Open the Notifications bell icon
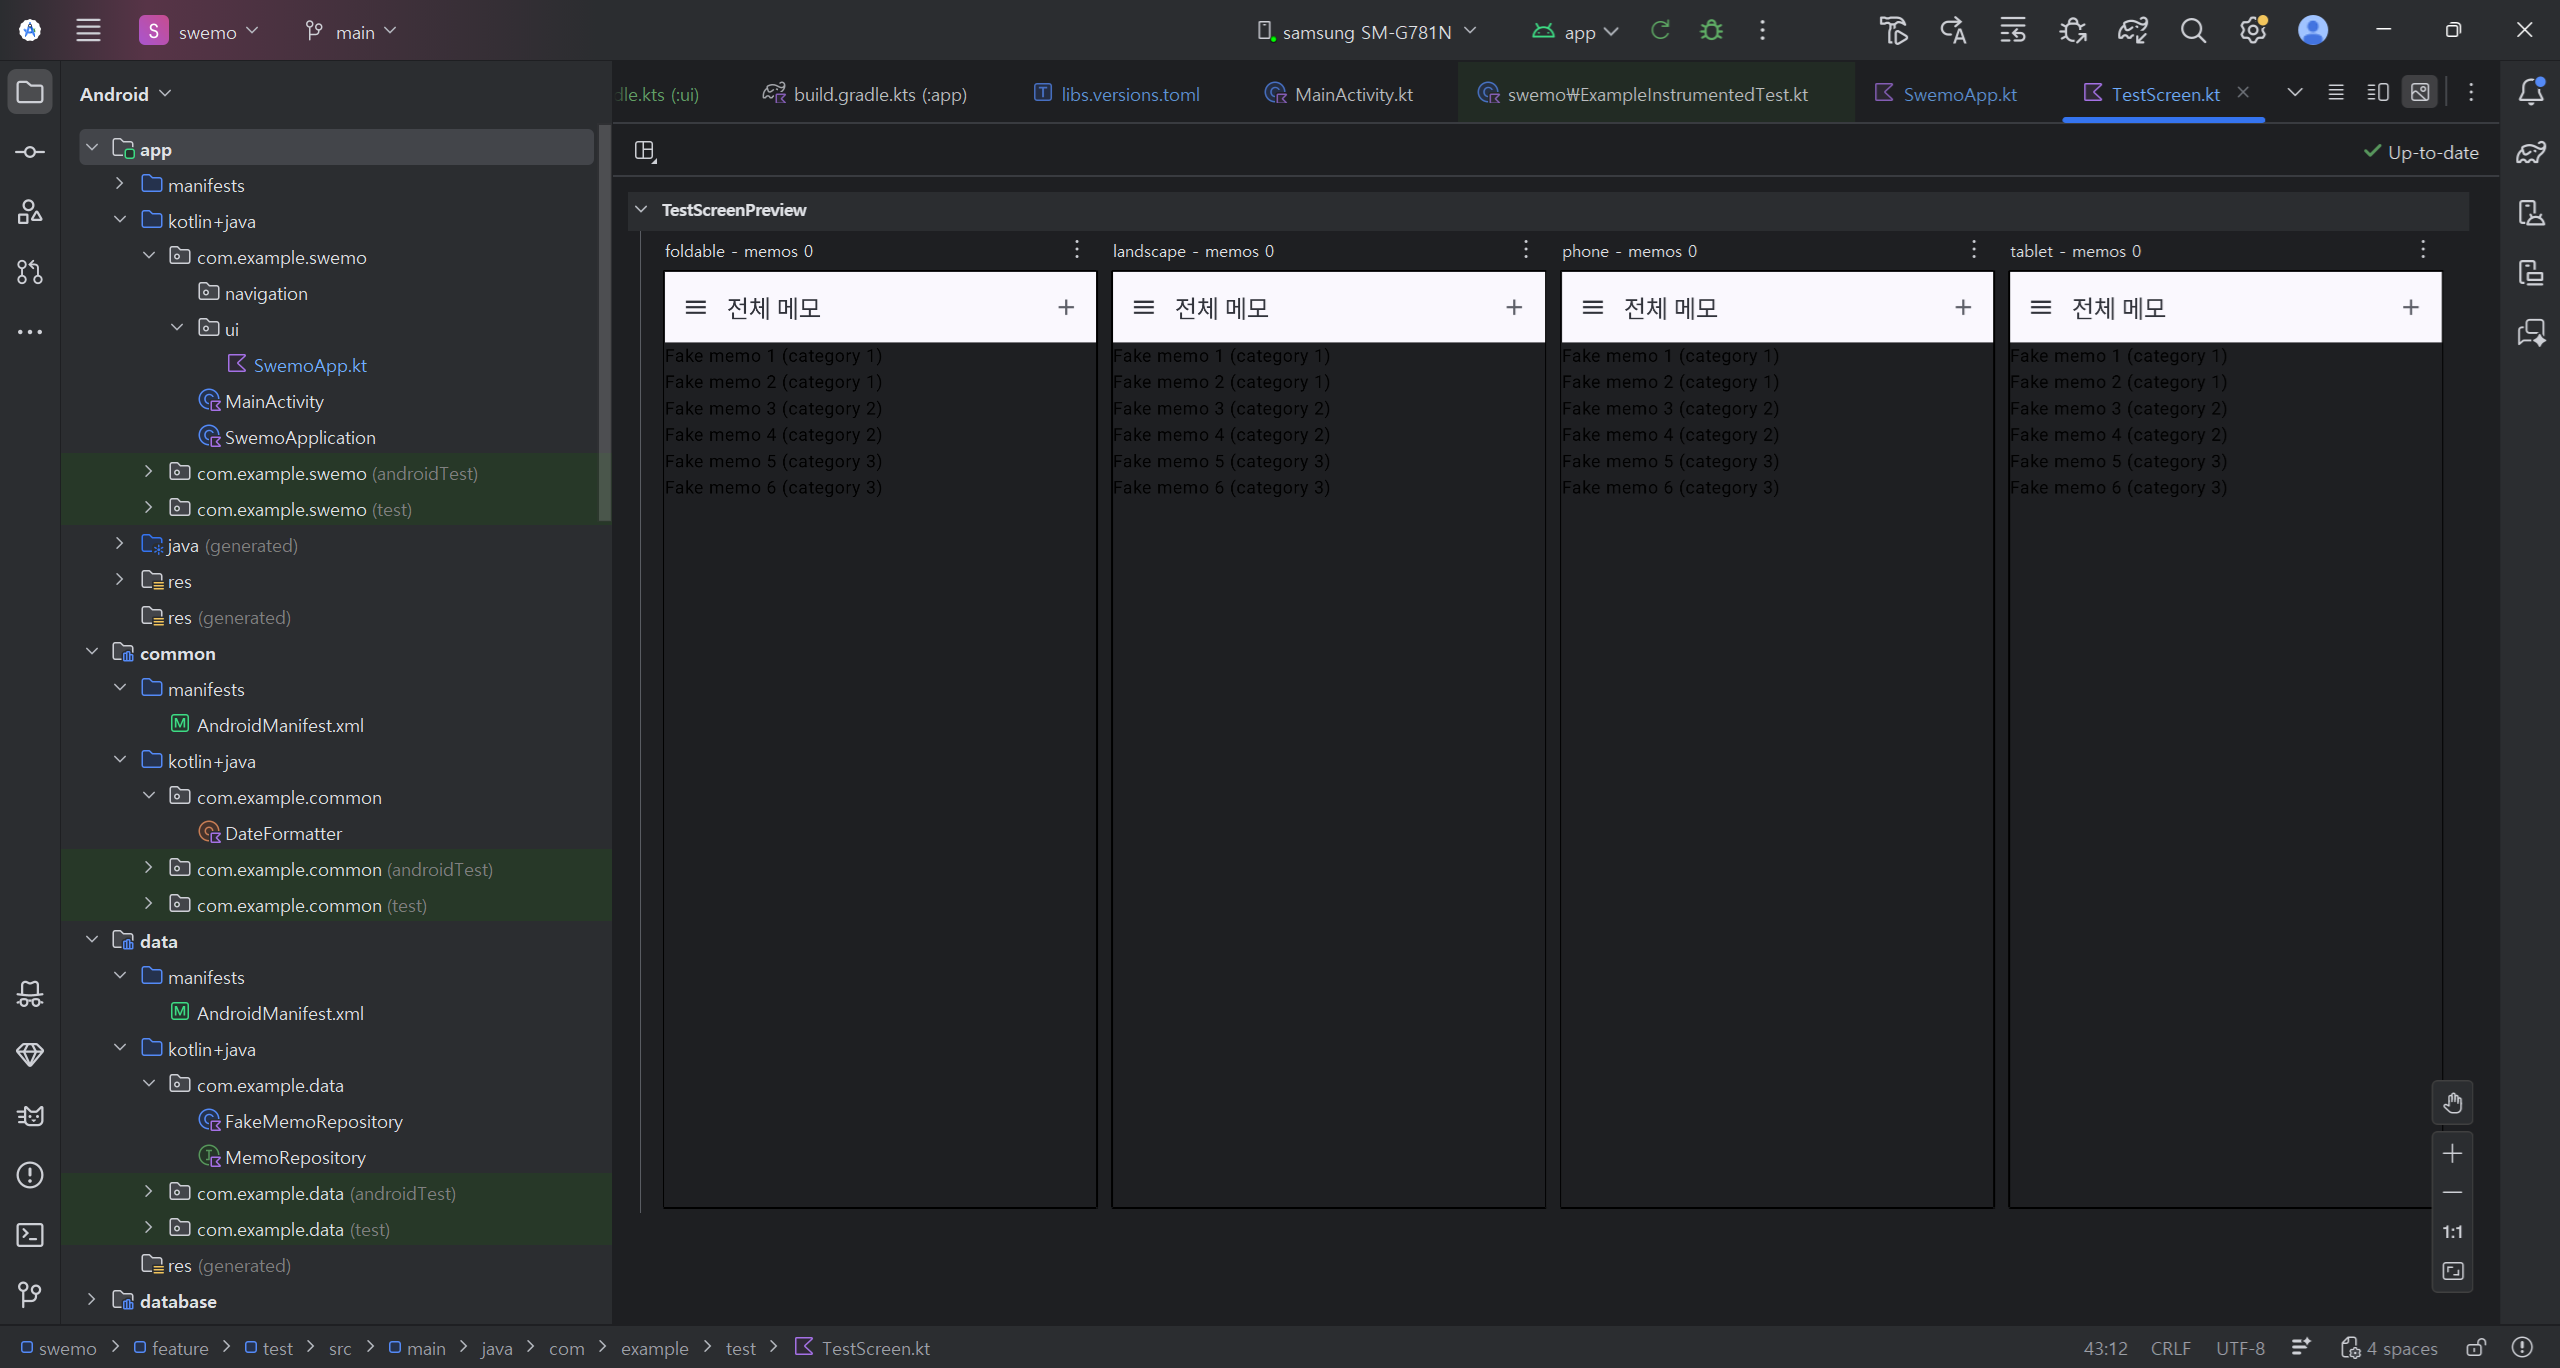 (2531, 92)
